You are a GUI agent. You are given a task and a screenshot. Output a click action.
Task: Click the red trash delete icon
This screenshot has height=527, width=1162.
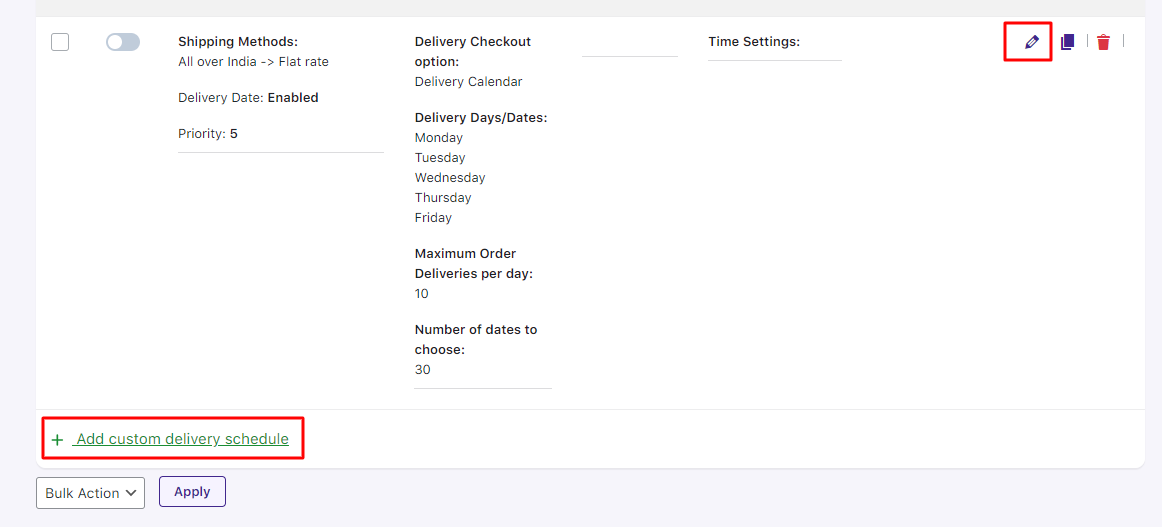tap(1103, 42)
